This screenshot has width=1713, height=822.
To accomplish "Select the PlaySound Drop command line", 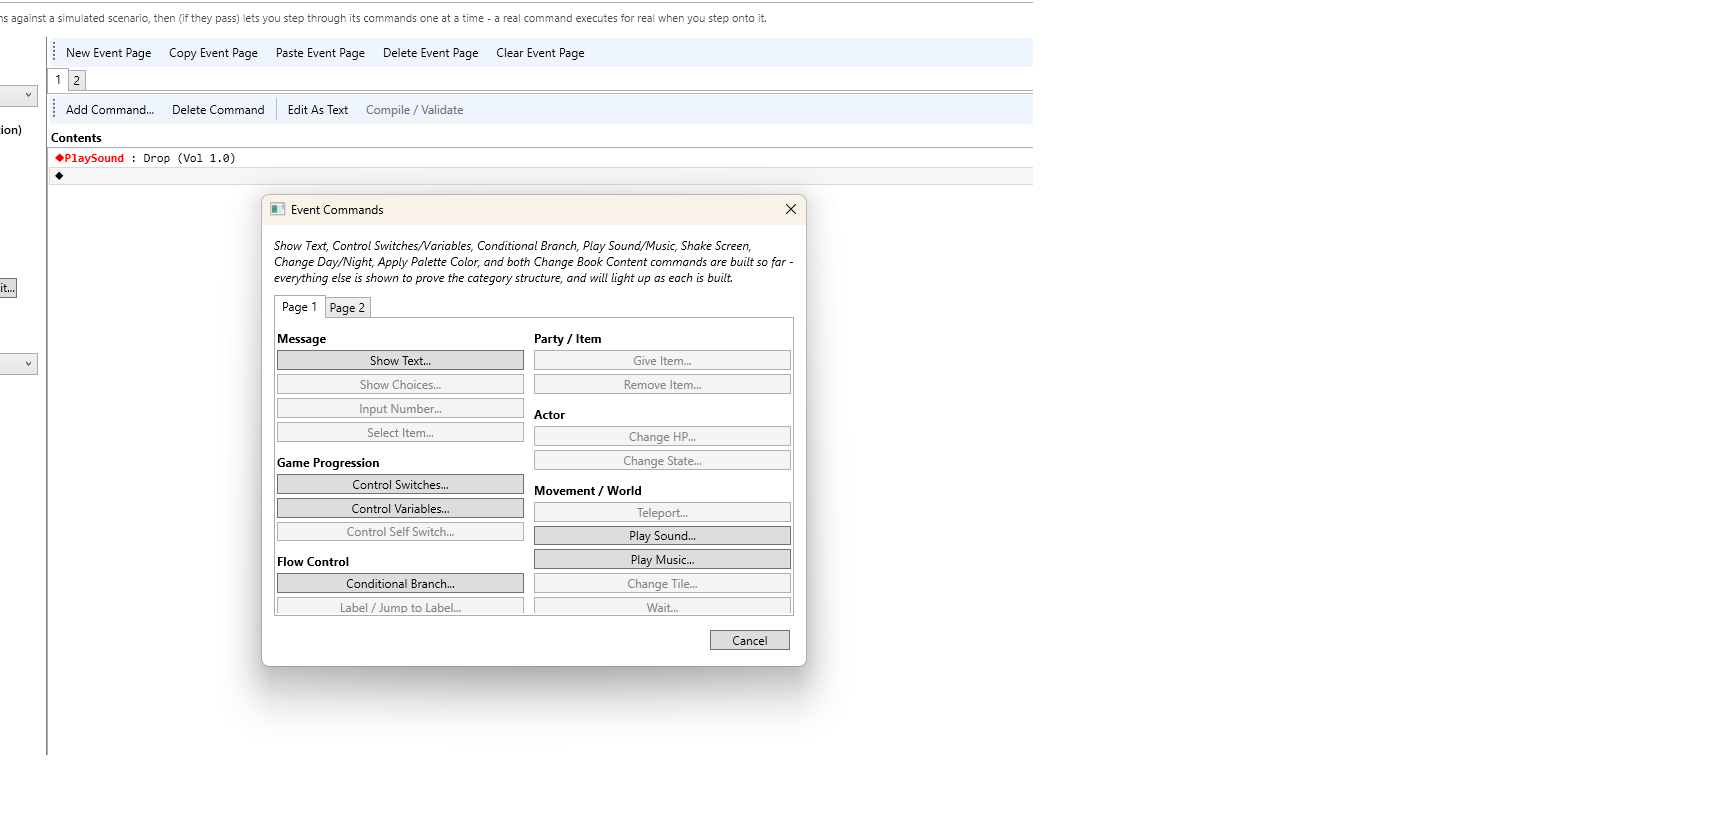I will coord(541,158).
